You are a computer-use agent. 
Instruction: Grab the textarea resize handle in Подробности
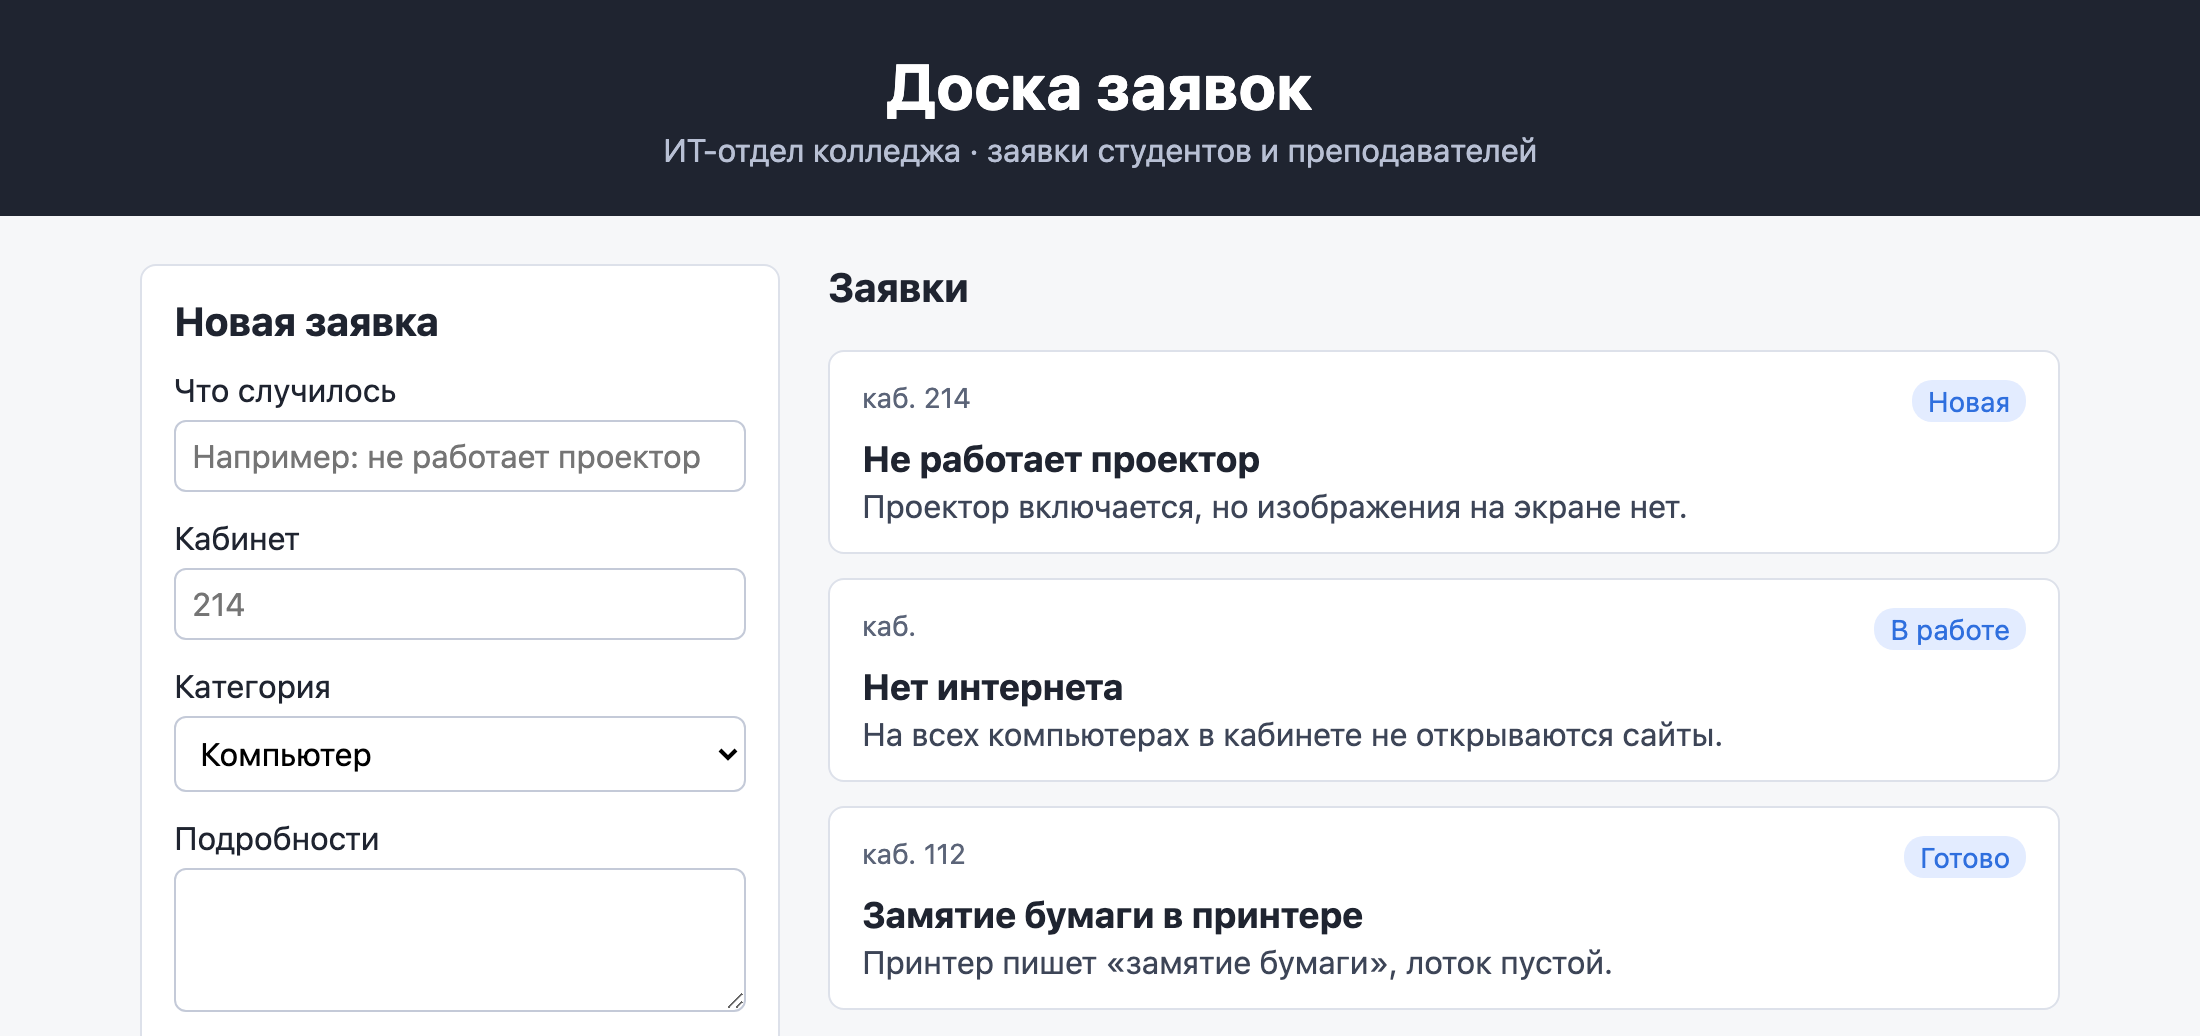735,1001
